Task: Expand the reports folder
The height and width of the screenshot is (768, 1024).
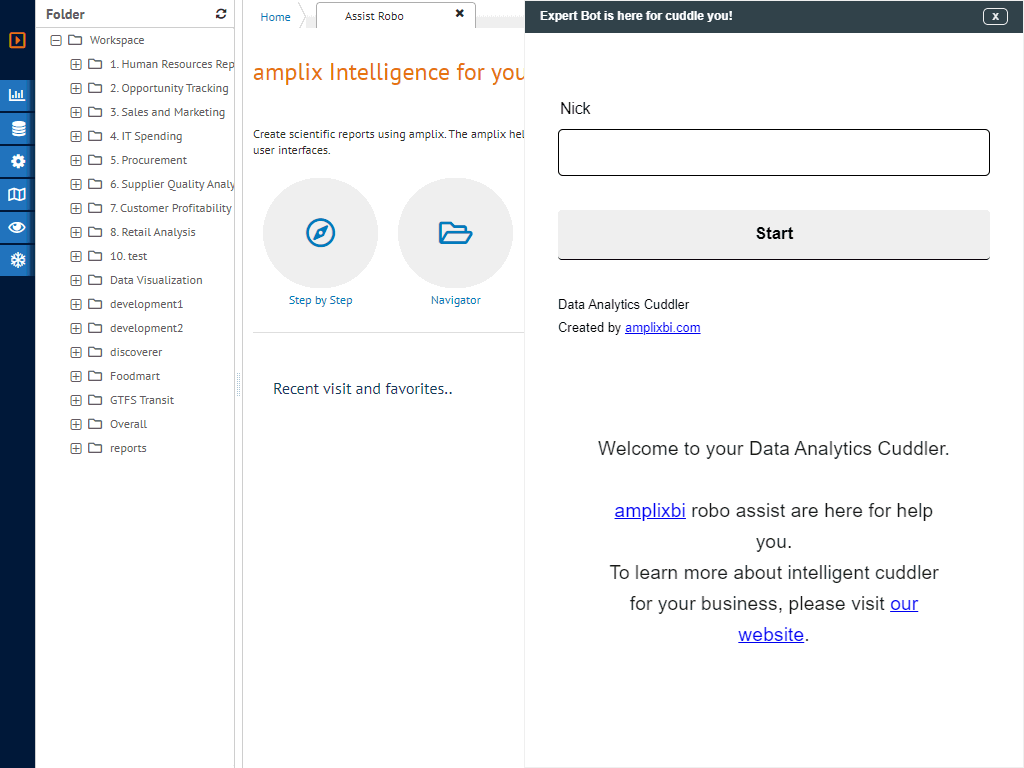Action: [76, 449]
